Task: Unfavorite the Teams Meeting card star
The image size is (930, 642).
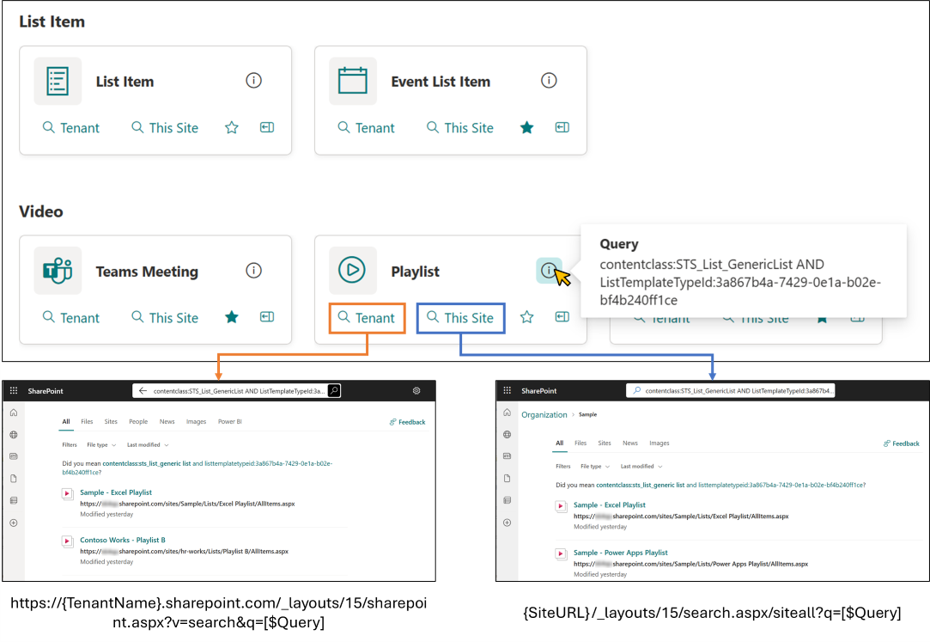Action: (x=232, y=317)
